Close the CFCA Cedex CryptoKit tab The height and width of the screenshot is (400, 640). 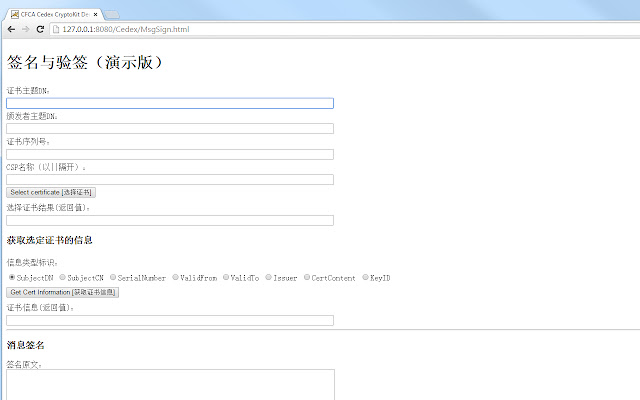96,15
